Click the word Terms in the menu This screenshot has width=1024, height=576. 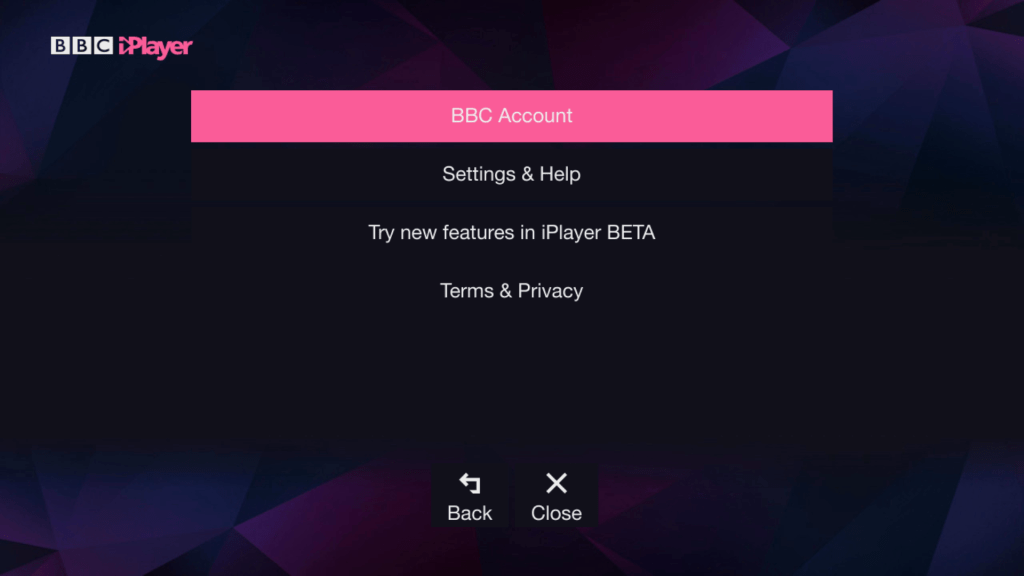(467, 291)
